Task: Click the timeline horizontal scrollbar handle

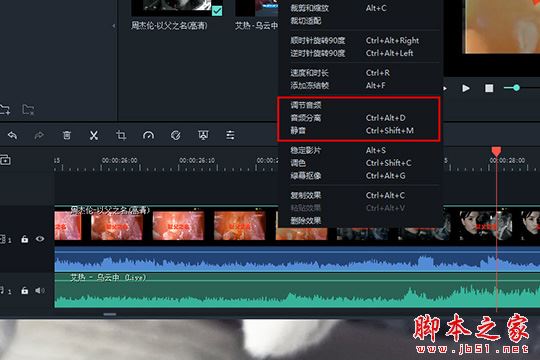Action: [x=110, y=314]
